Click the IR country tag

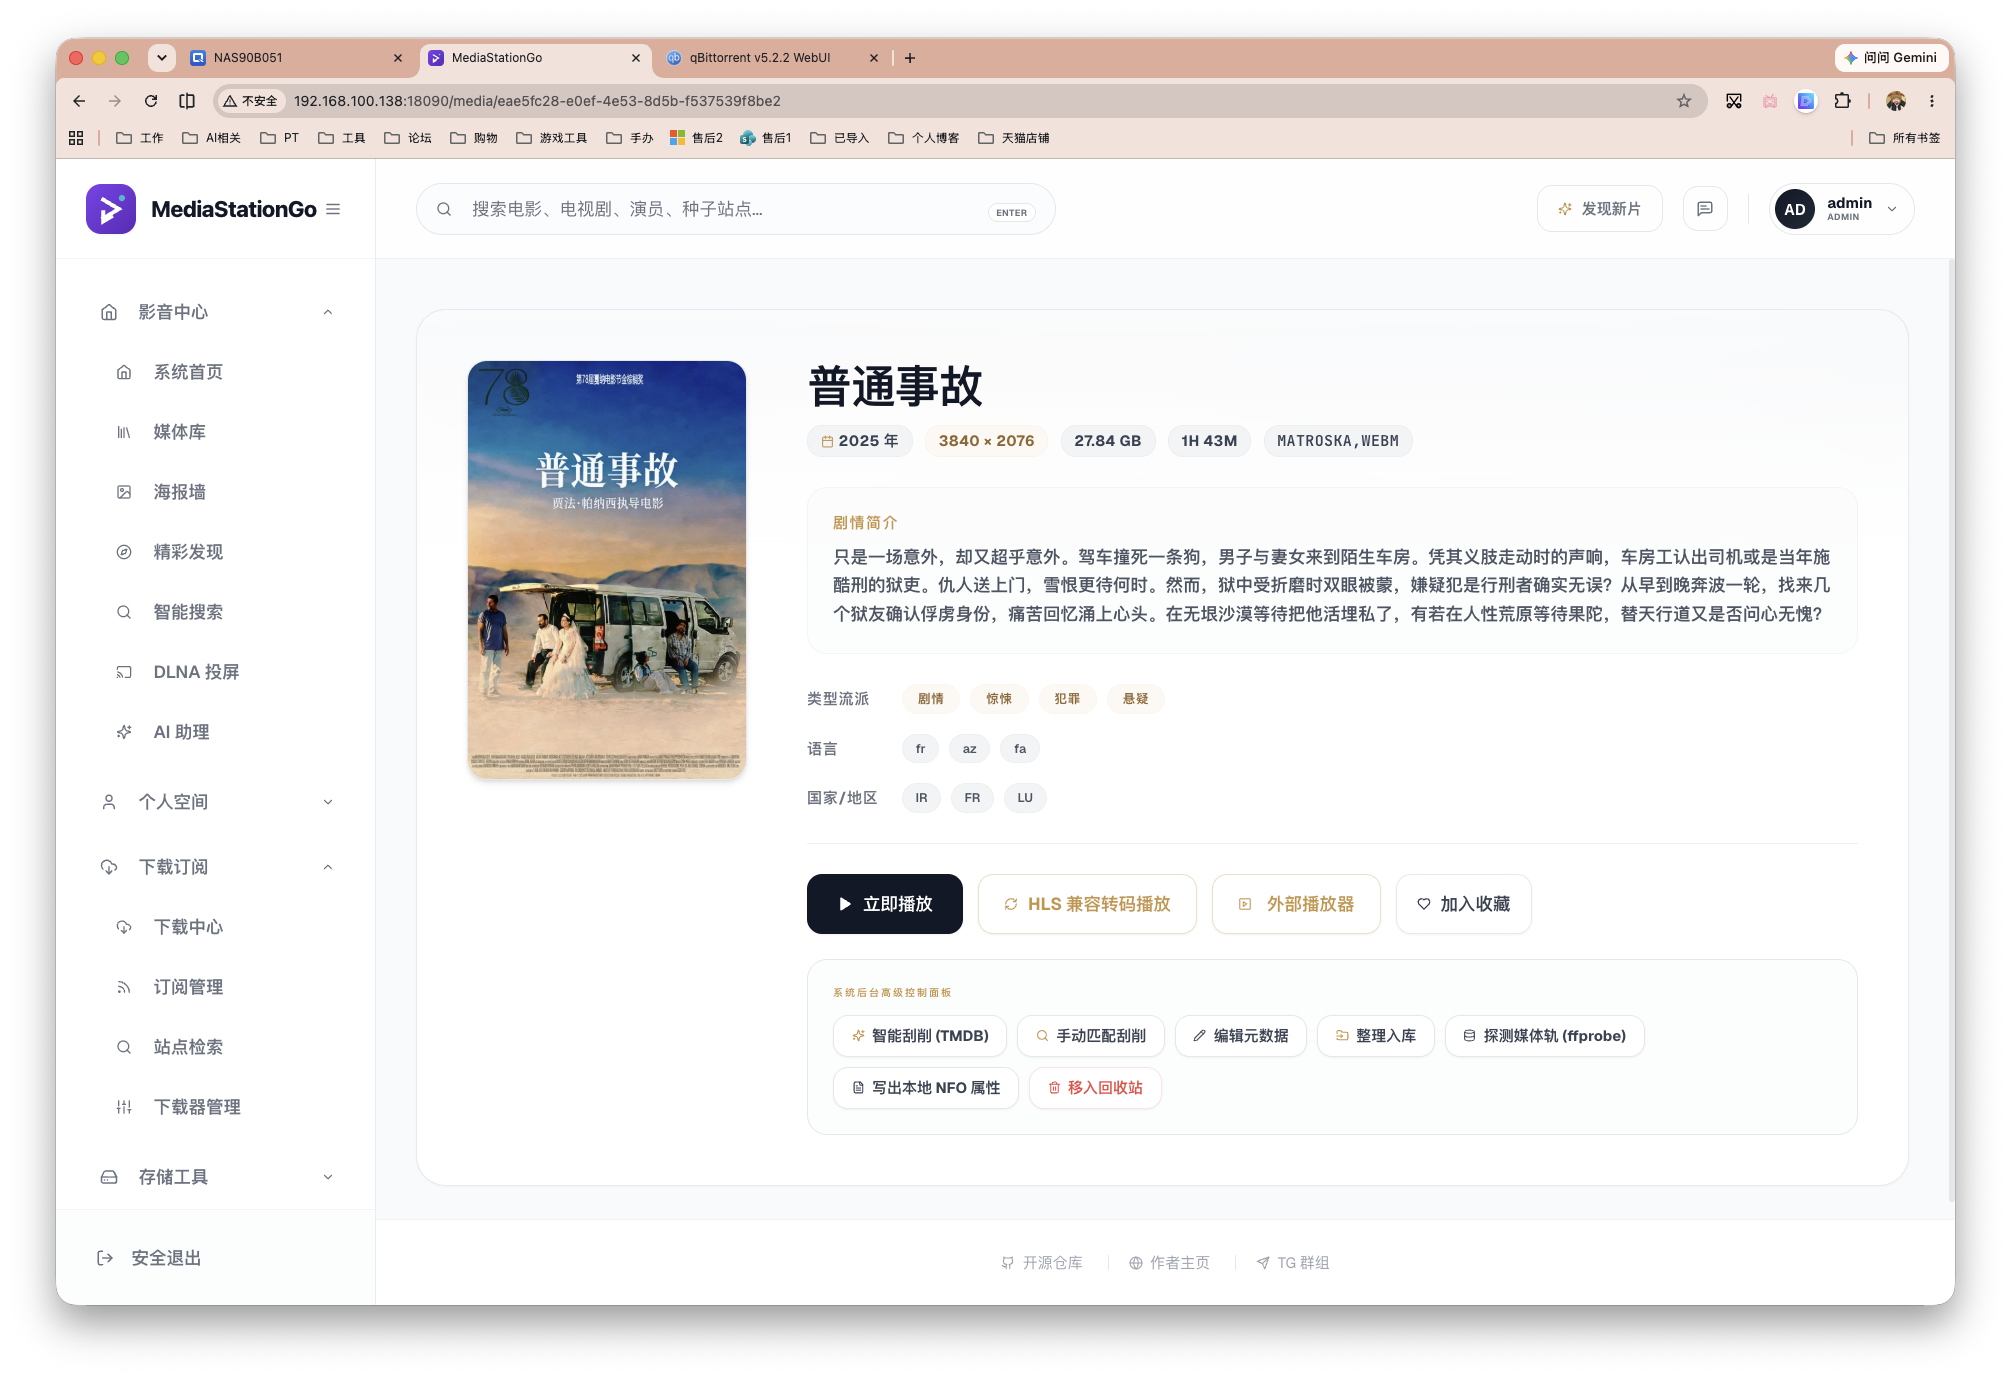point(921,798)
